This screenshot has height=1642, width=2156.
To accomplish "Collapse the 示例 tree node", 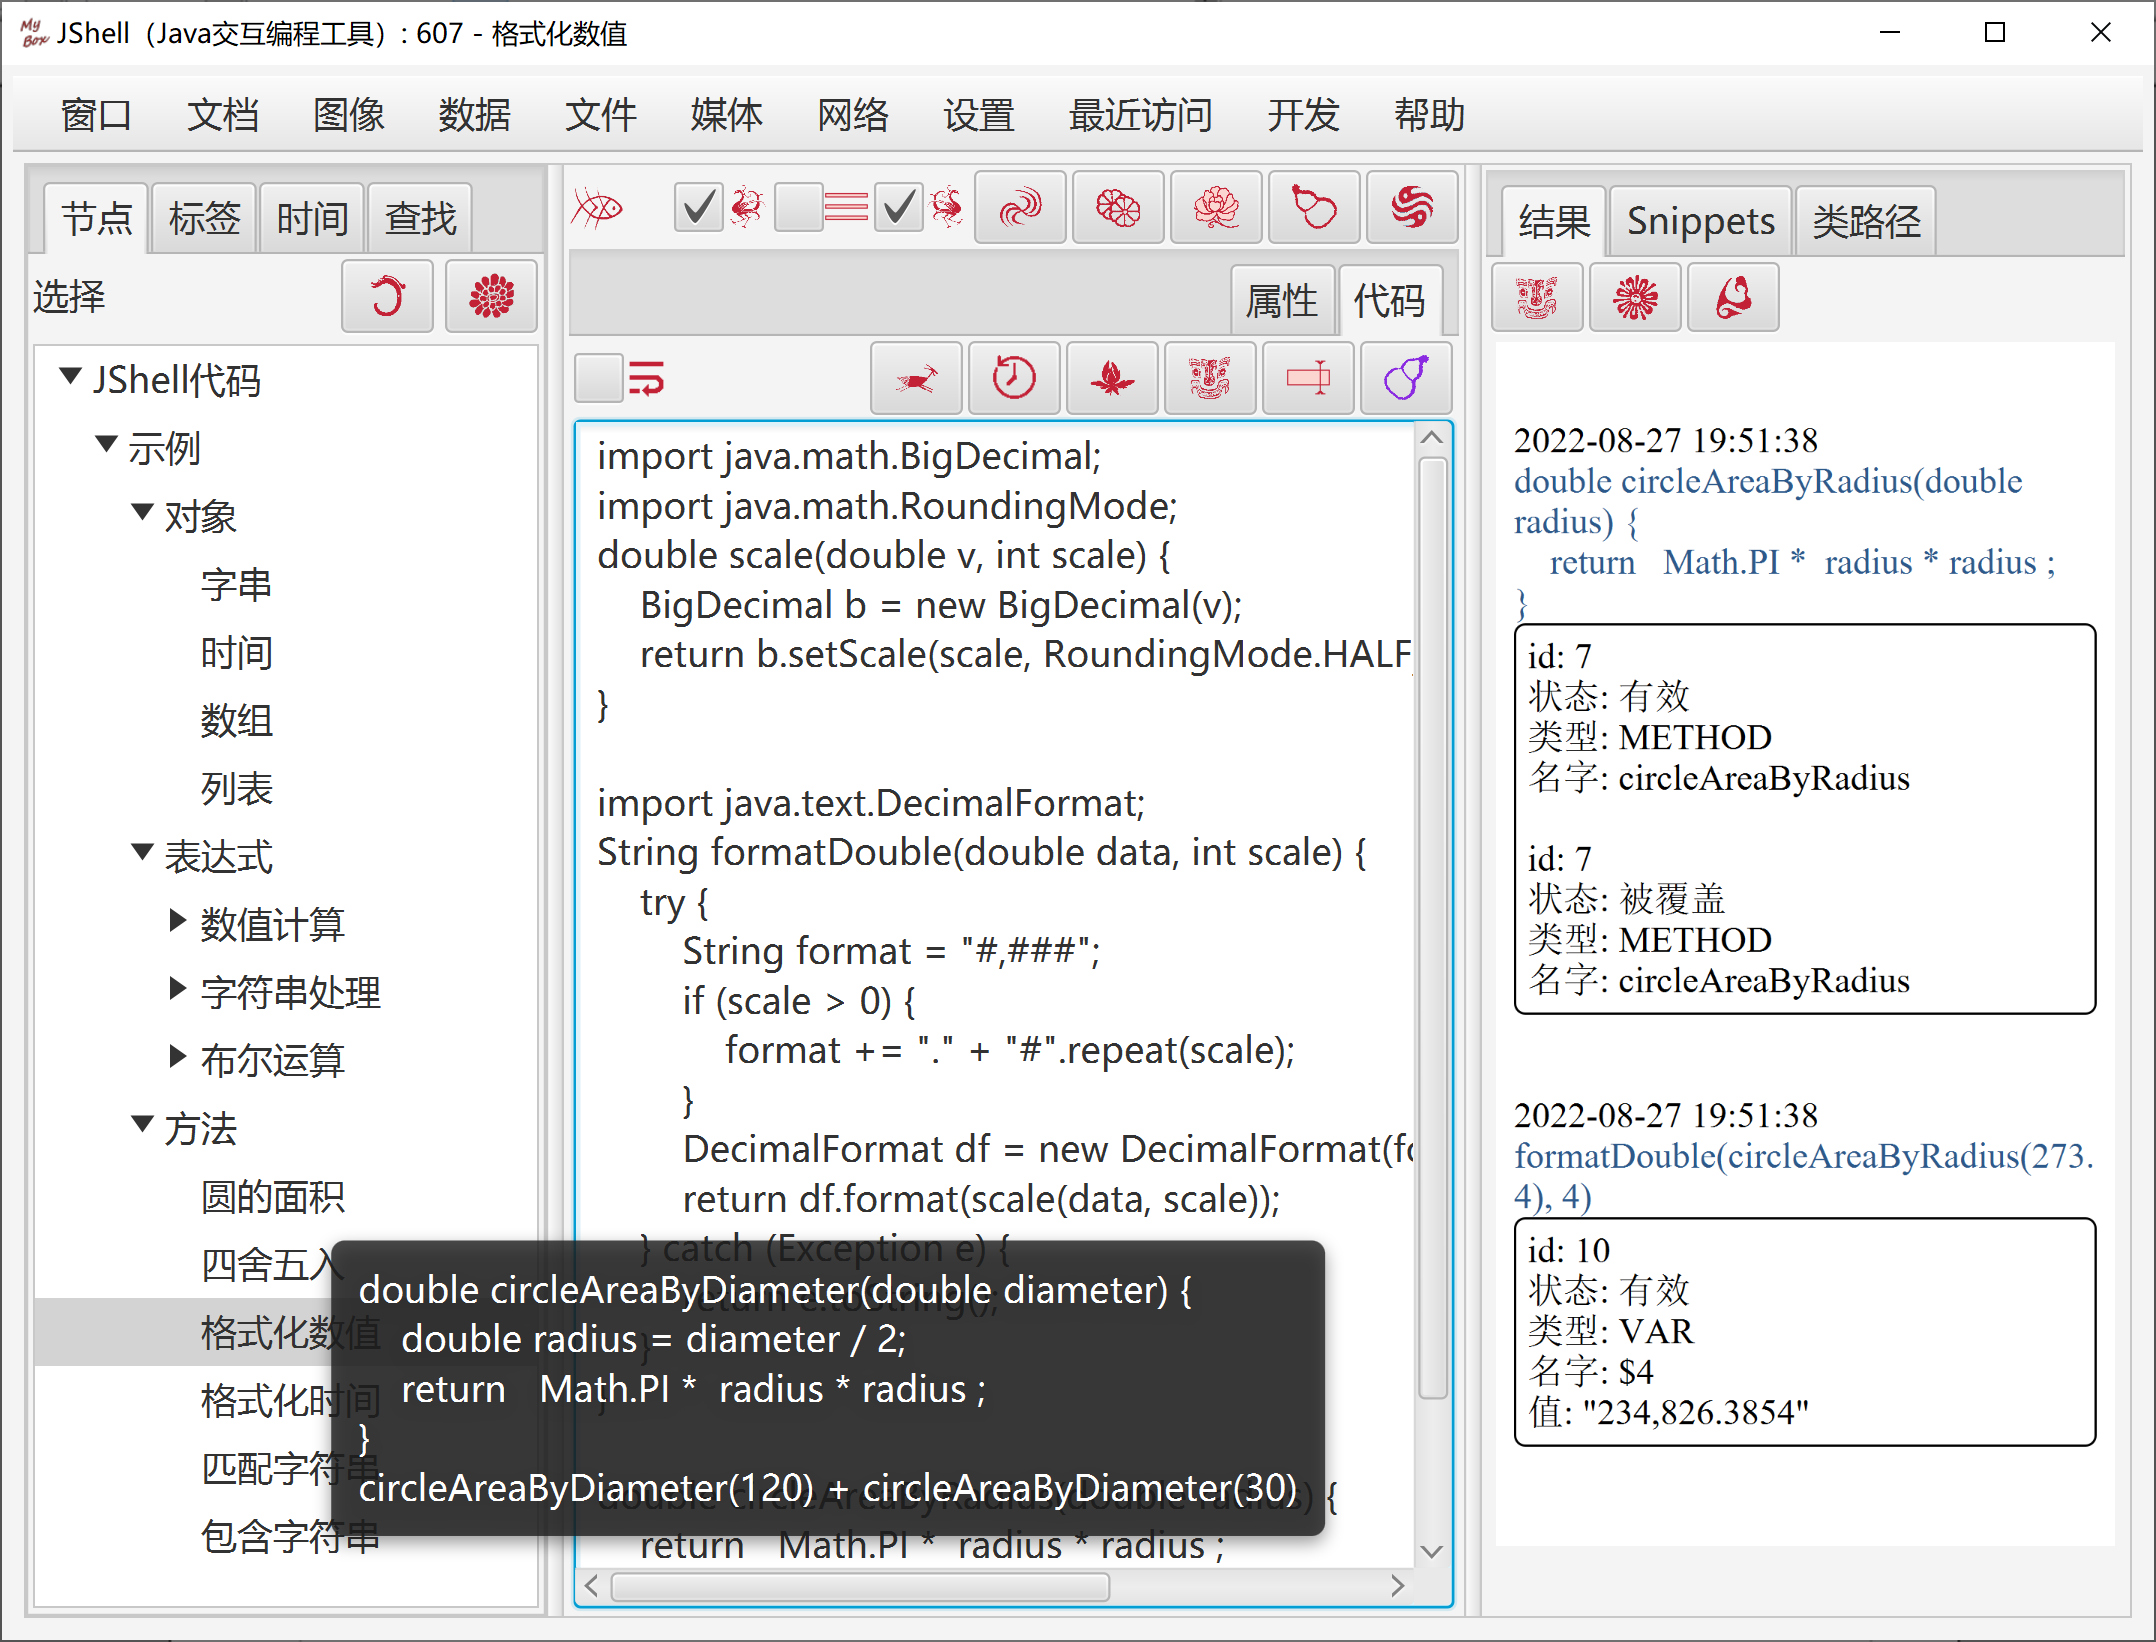I will pyautogui.click(x=106, y=443).
